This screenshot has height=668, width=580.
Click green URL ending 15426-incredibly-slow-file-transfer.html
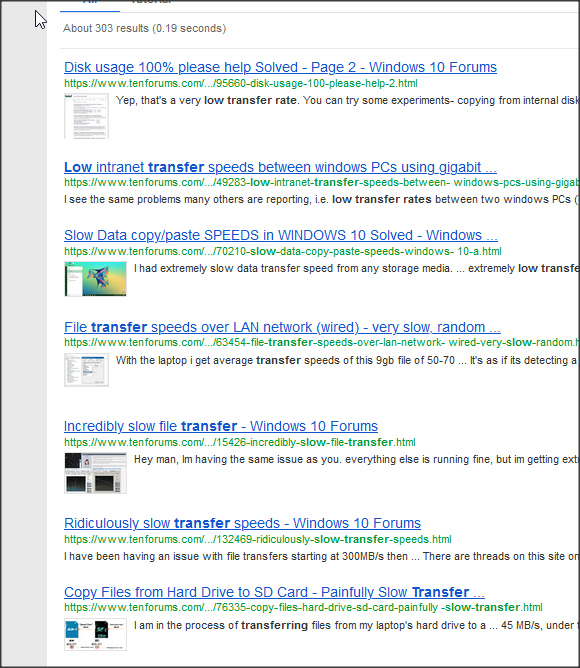pyautogui.click(x=240, y=442)
